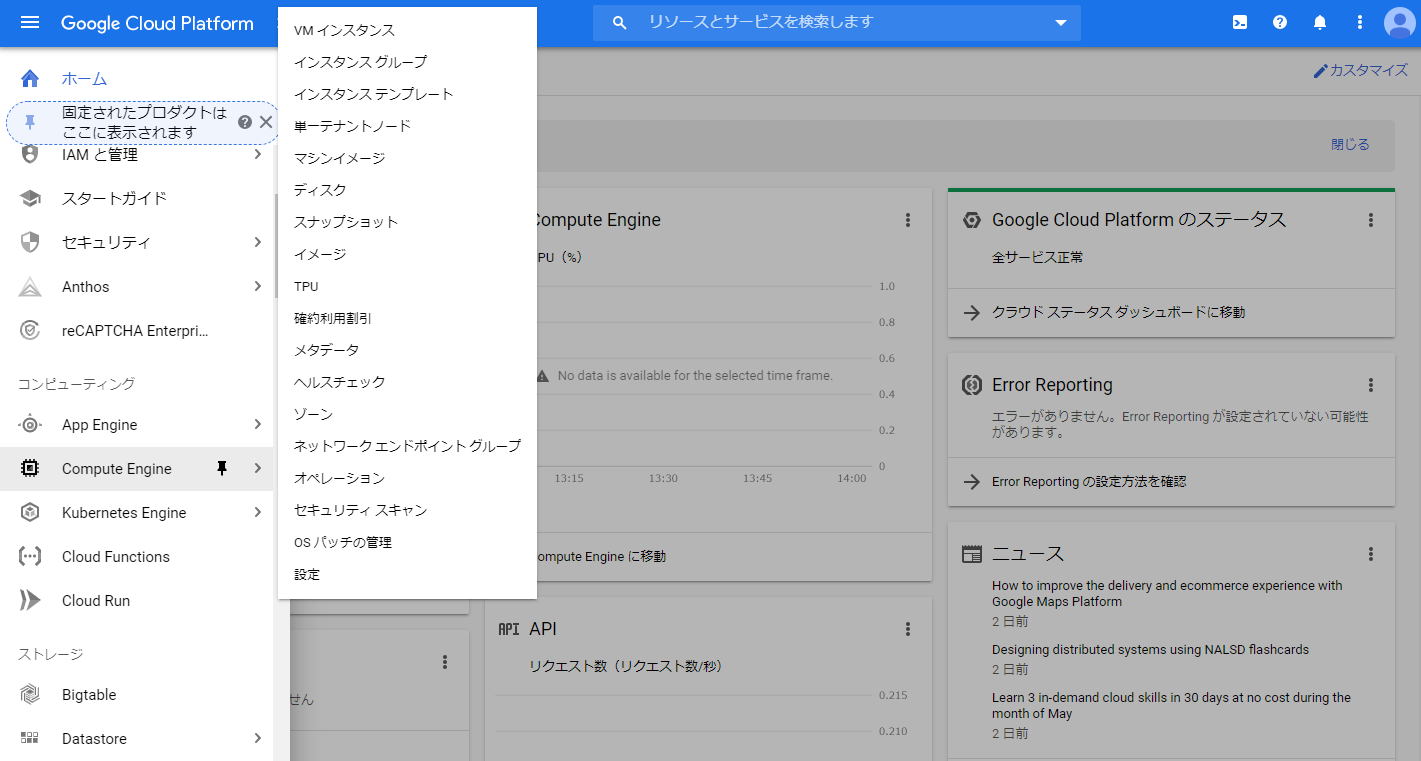
Task: Expand the App Engine submenu arrow
Action: pos(257,425)
